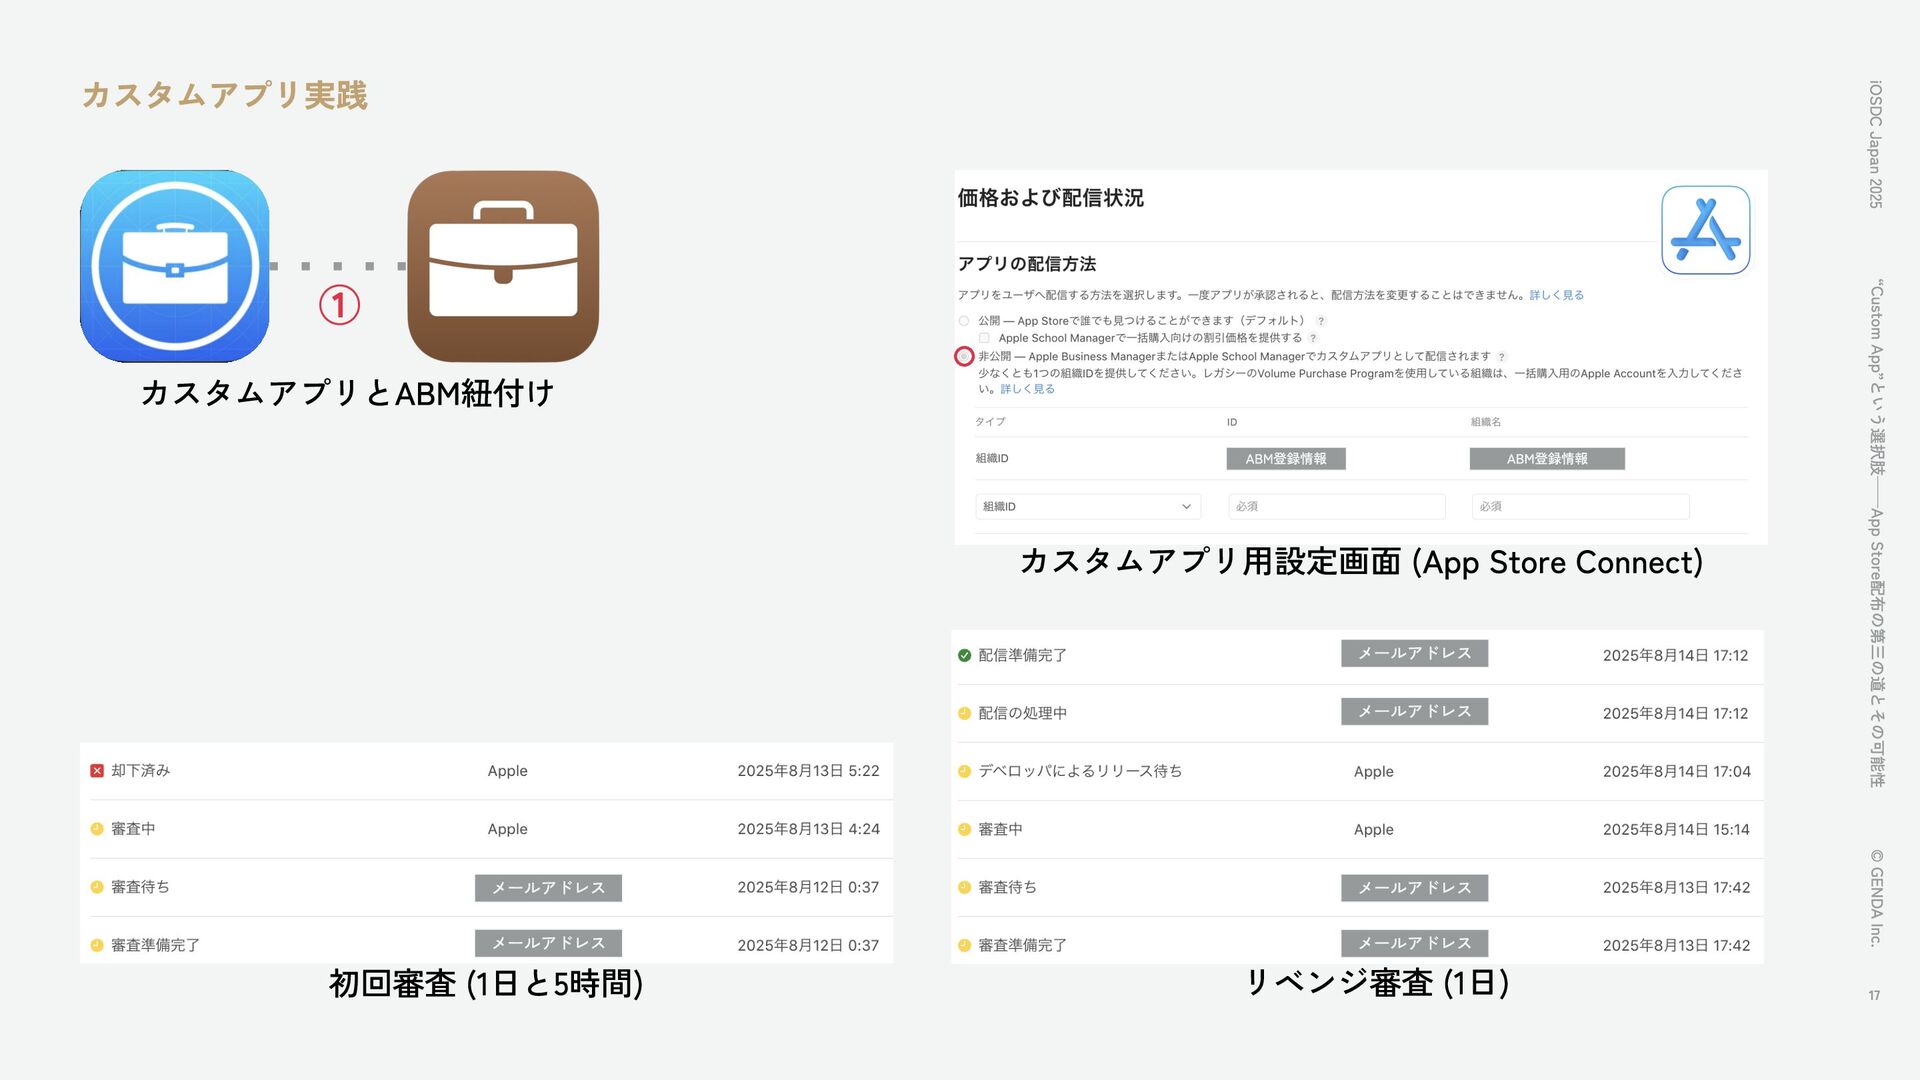
Task: Click メールアドレス in the 配信準備完了 row
Action: [1415, 653]
